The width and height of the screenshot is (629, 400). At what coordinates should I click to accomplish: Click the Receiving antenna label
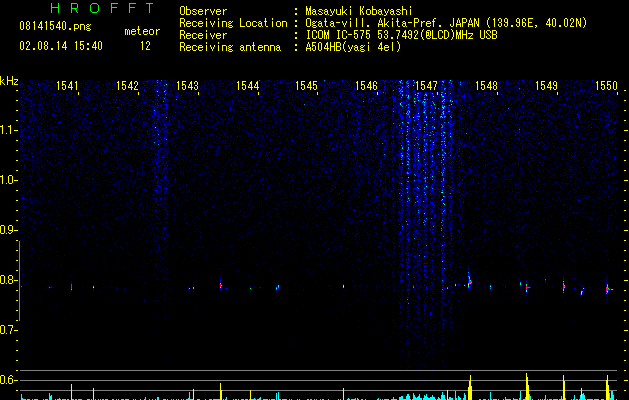pyautogui.click(x=230, y=47)
